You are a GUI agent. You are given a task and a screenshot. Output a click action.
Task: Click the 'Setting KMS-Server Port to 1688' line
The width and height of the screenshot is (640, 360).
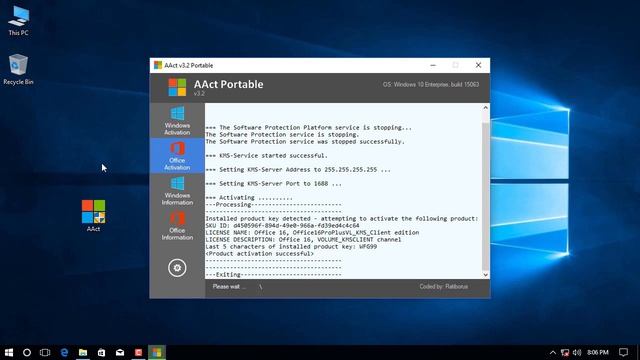pyautogui.click(x=273, y=184)
